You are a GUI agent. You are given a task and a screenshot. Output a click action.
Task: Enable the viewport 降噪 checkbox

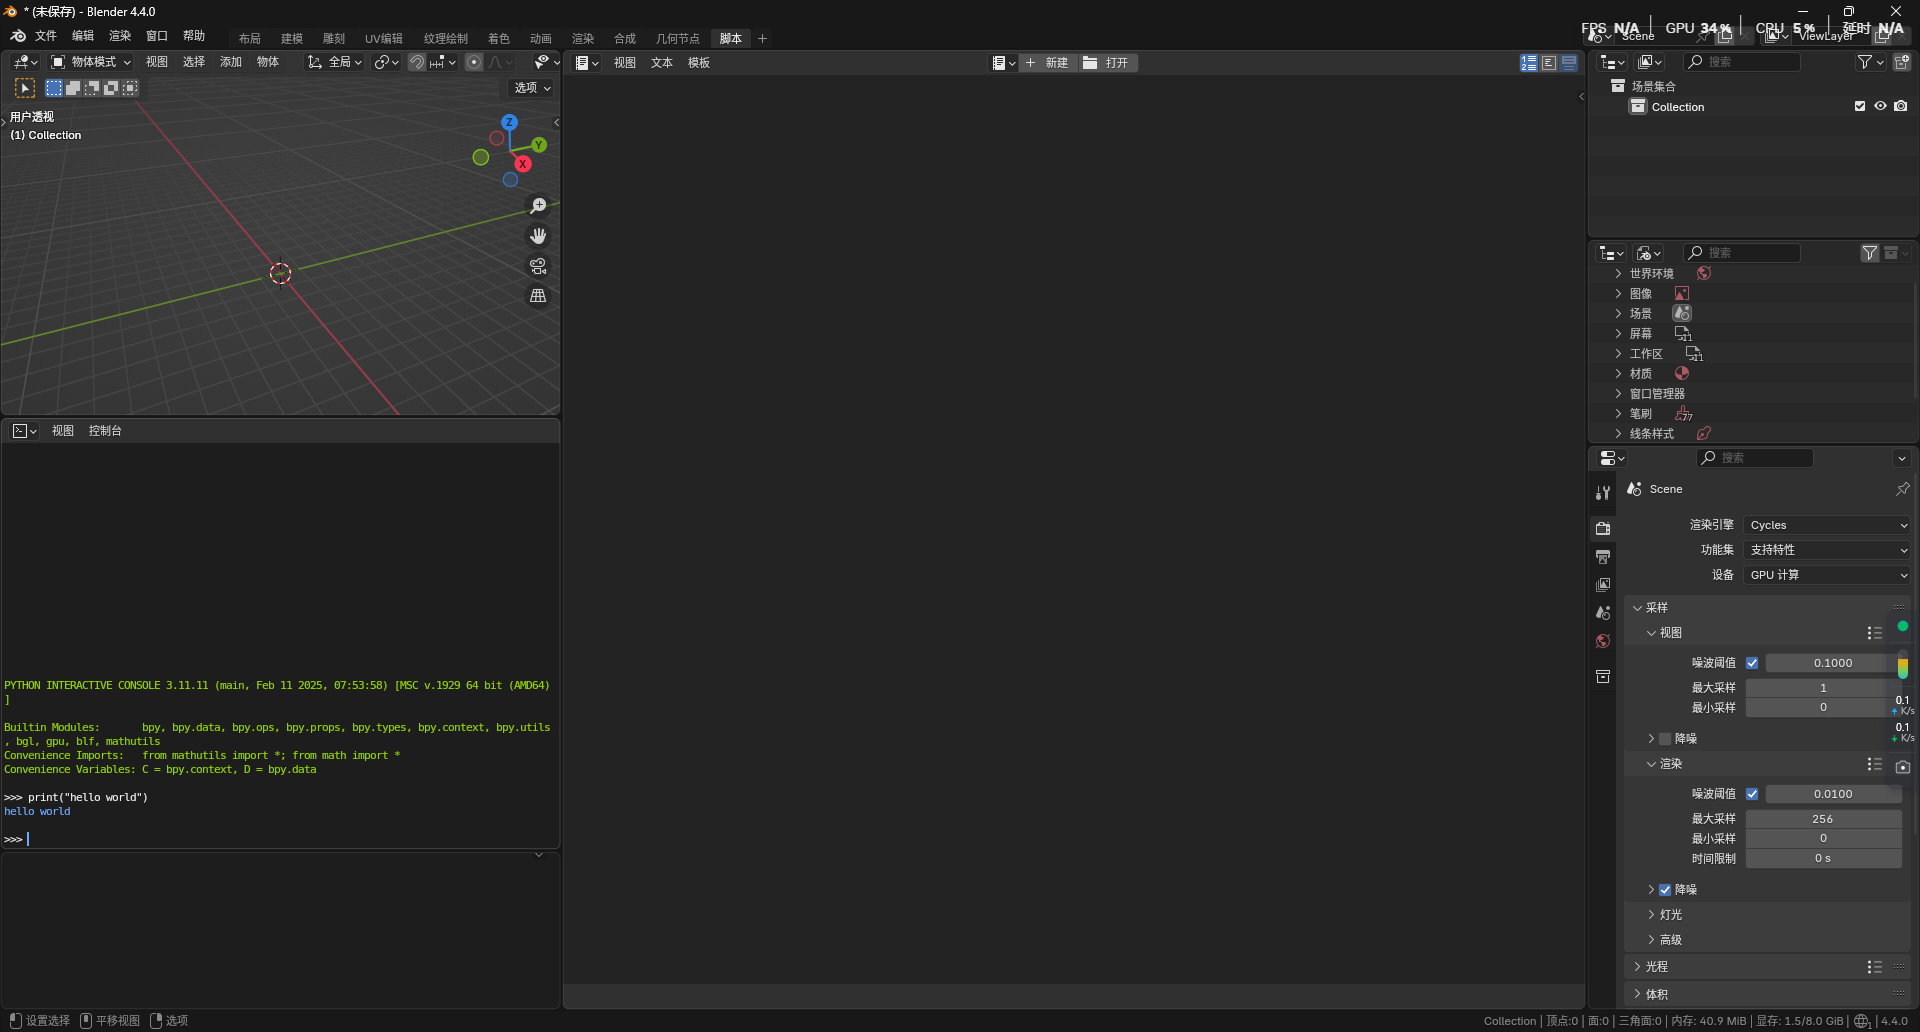click(x=1665, y=739)
